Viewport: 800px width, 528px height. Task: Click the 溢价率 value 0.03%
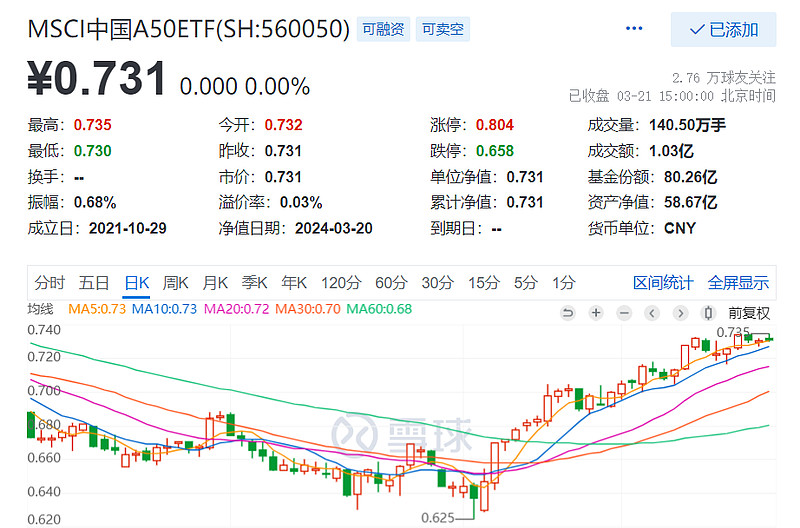coord(301,203)
